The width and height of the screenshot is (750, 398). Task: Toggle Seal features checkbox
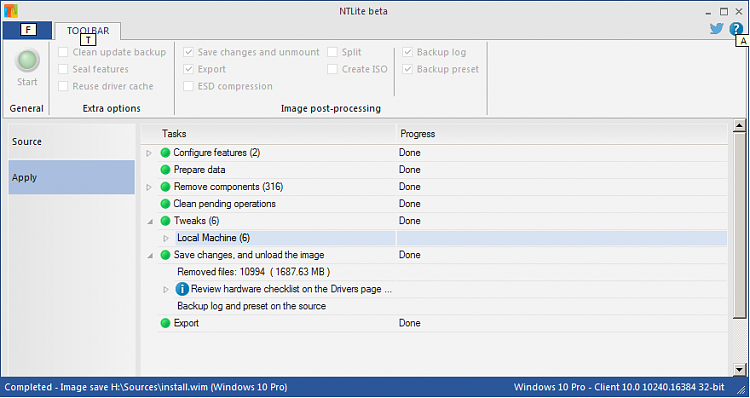pyautogui.click(x=63, y=69)
